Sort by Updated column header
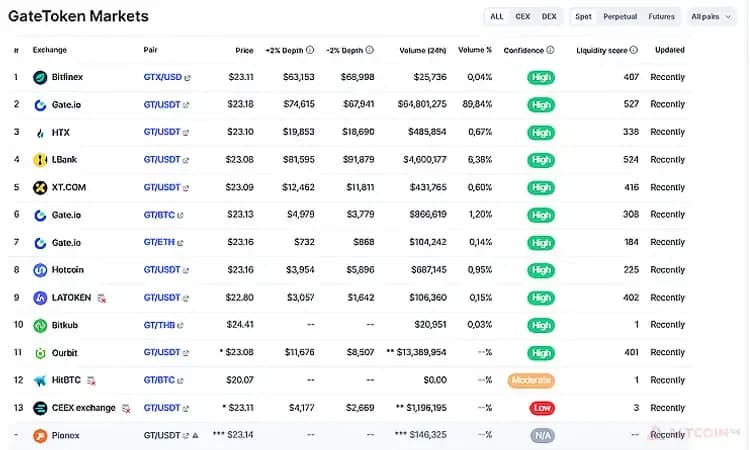Viewport: 750px width, 450px height. (670, 50)
